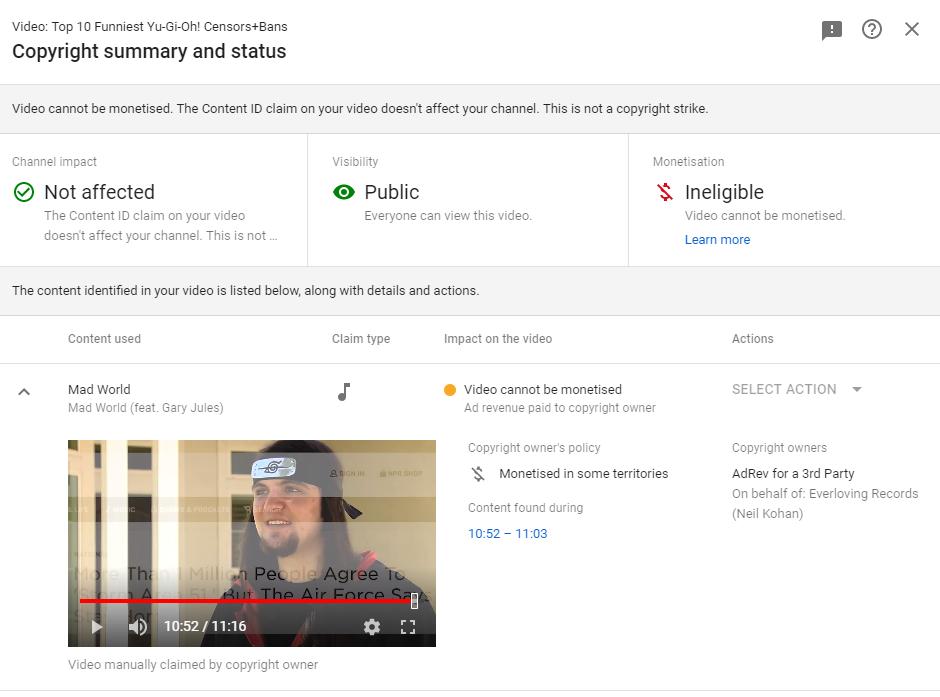
Task: Click Ad revenue paid to copyright owner
Action: point(560,408)
